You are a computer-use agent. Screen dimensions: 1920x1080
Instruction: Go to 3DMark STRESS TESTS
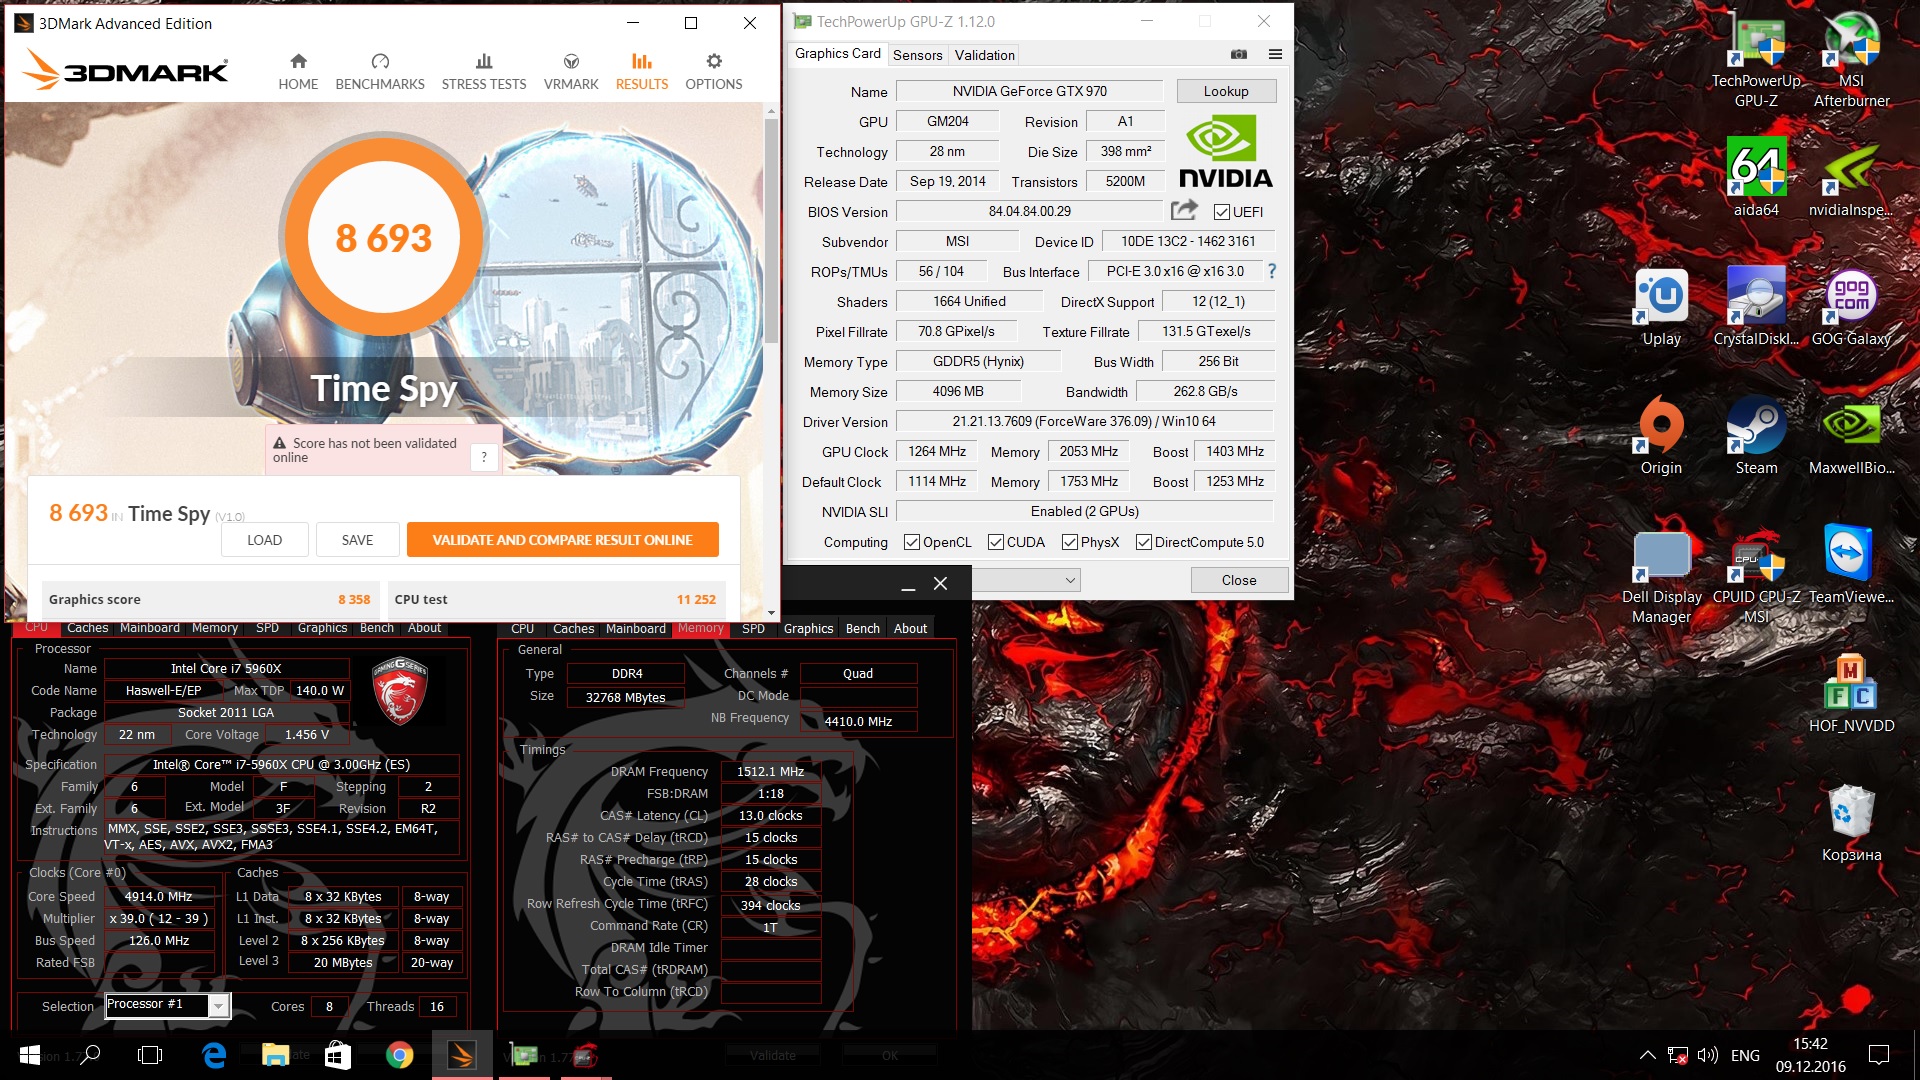coord(484,72)
